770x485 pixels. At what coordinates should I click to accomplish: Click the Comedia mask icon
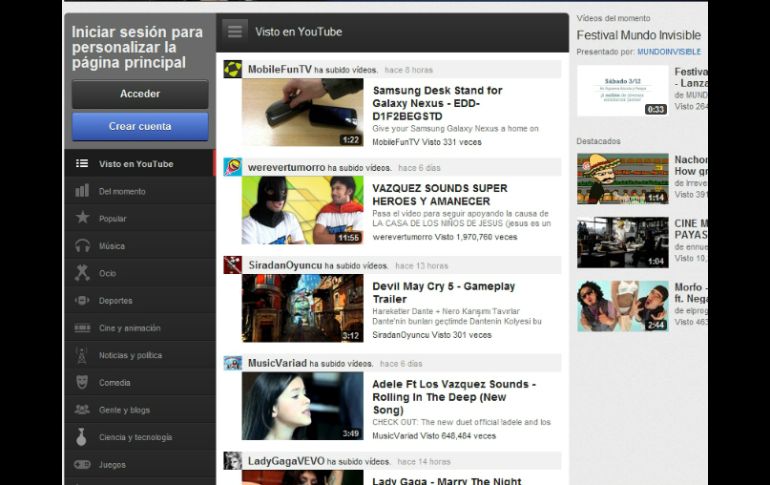(x=82, y=383)
